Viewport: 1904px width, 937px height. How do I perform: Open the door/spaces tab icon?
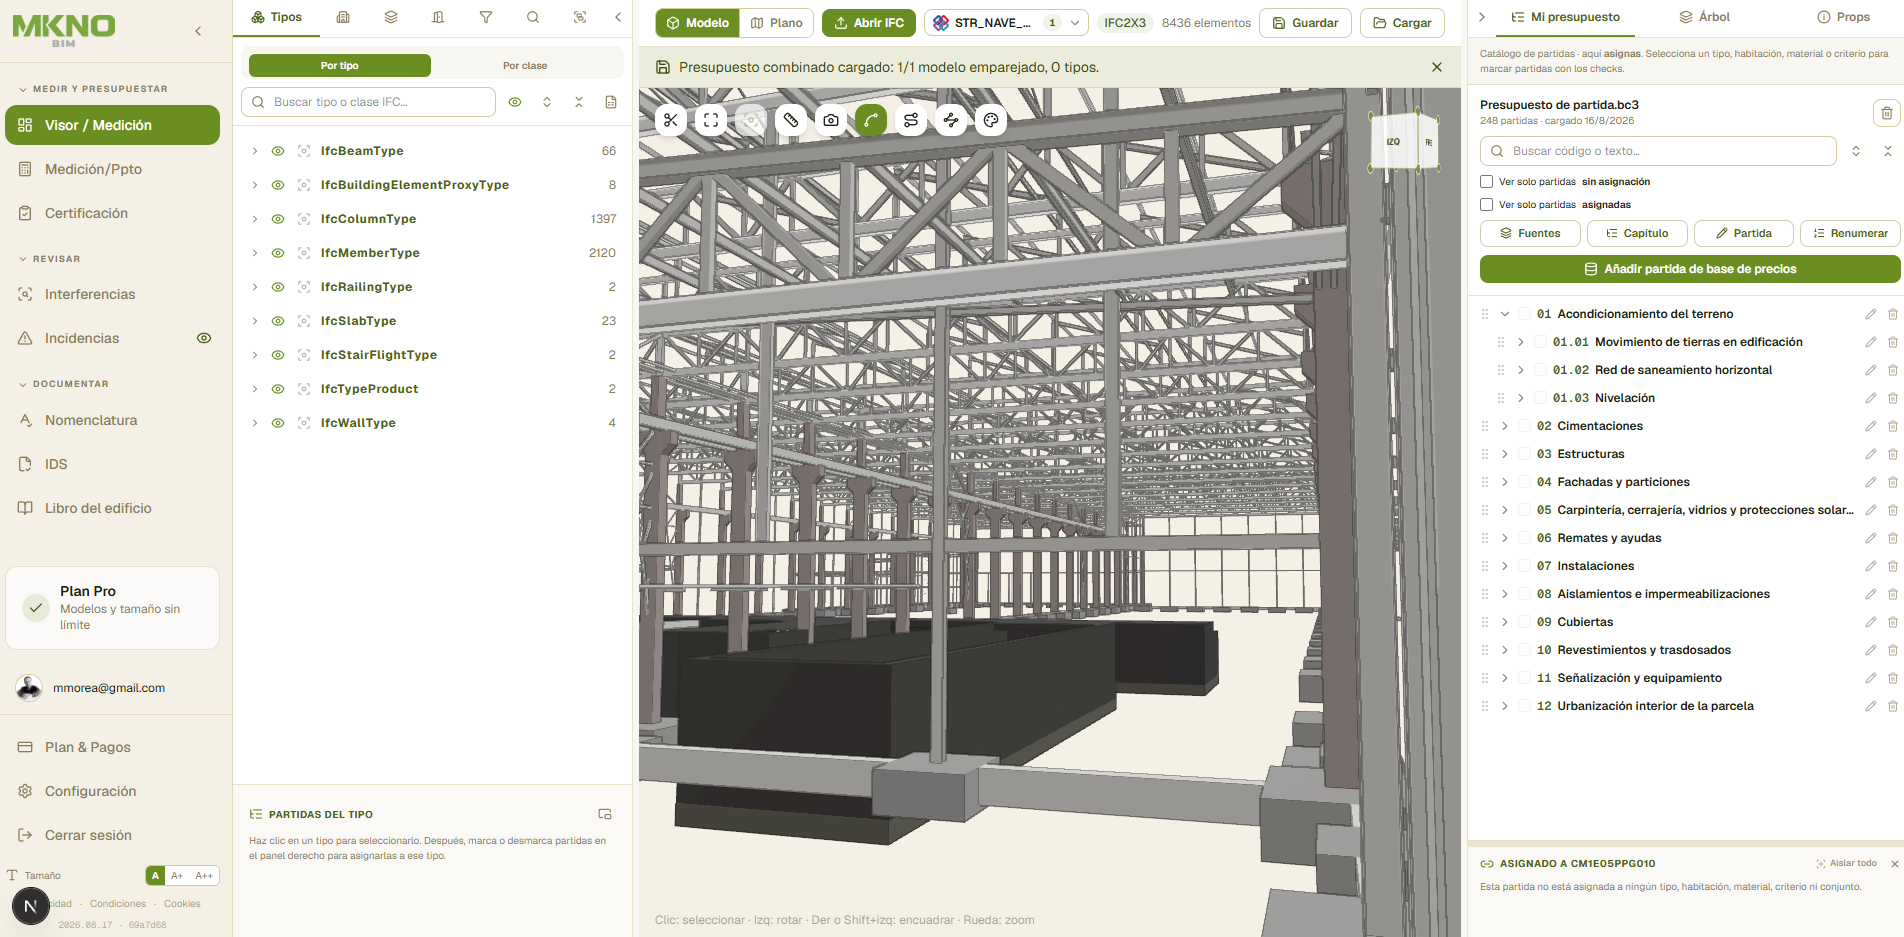[438, 17]
